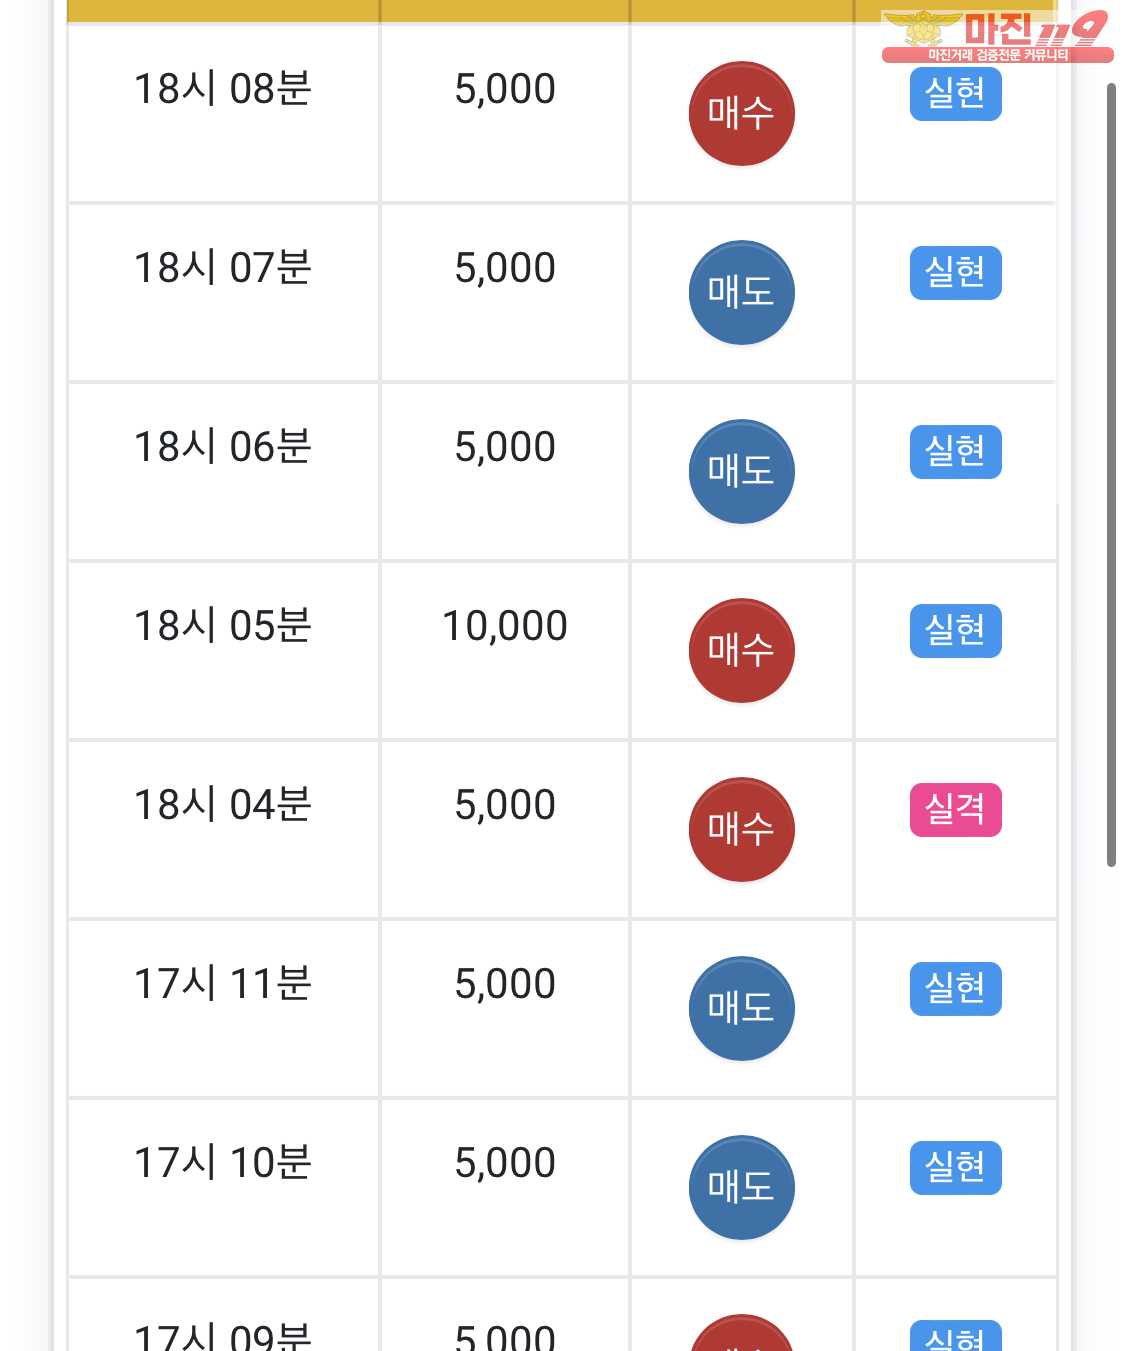Screen dimensions: 1125x1351
Task: Select the pink 실격 badge for 18시 04분
Action: click(x=955, y=810)
